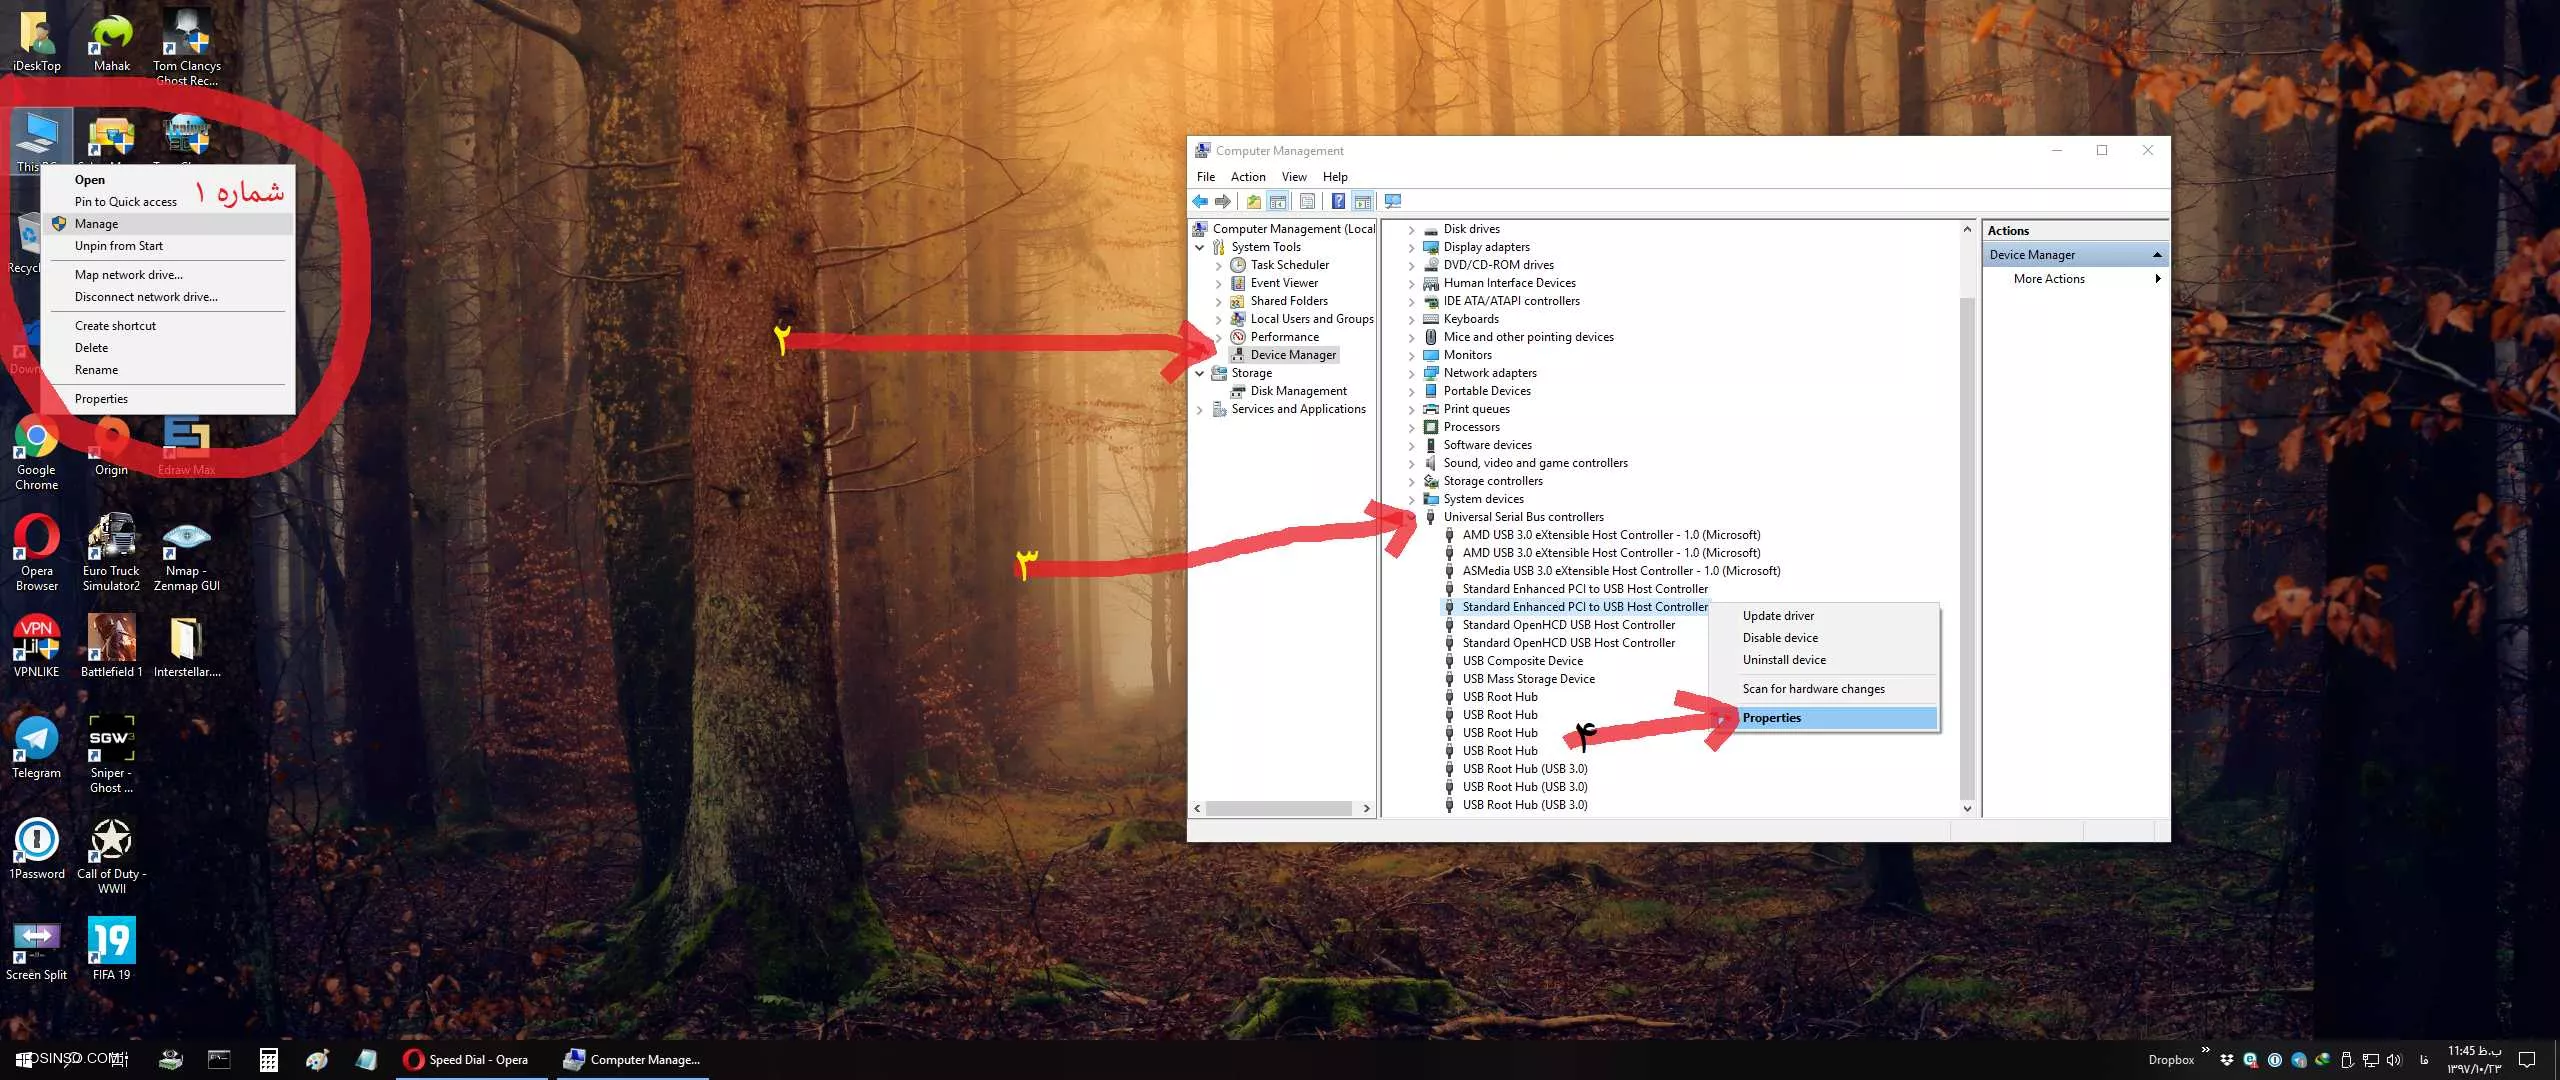Click the Calculator icon on the taskbar
This screenshot has width=2560, height=1080.
(x=268, y=1060)
